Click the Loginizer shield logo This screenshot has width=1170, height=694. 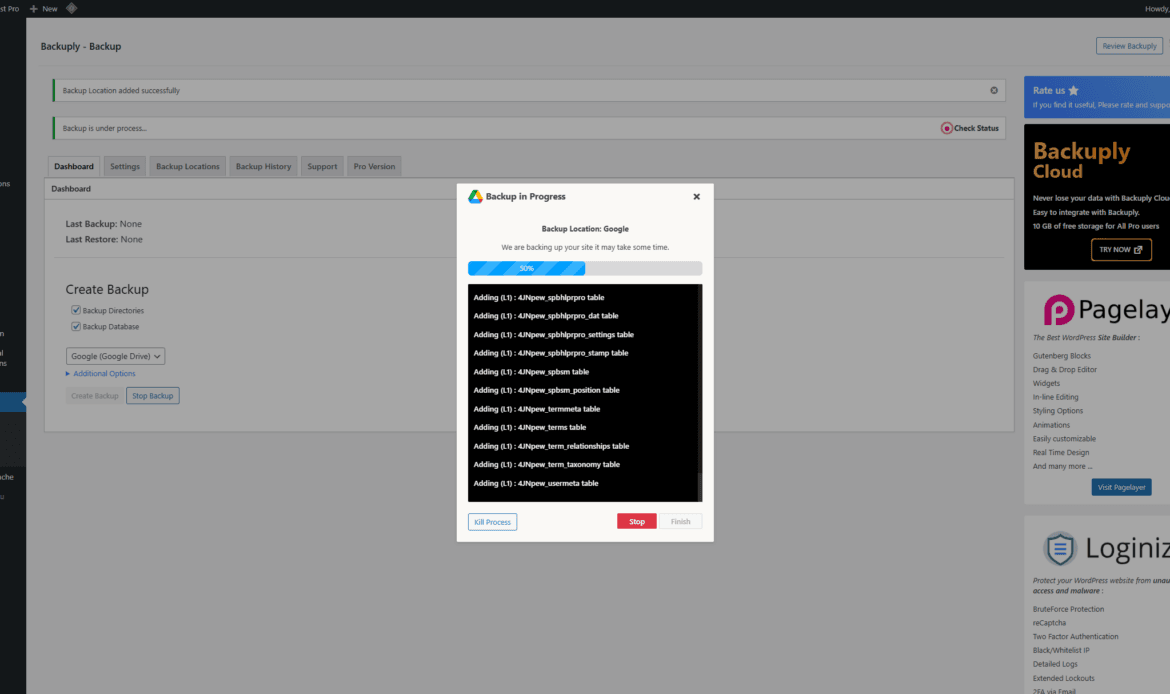tap(1058, 550)
